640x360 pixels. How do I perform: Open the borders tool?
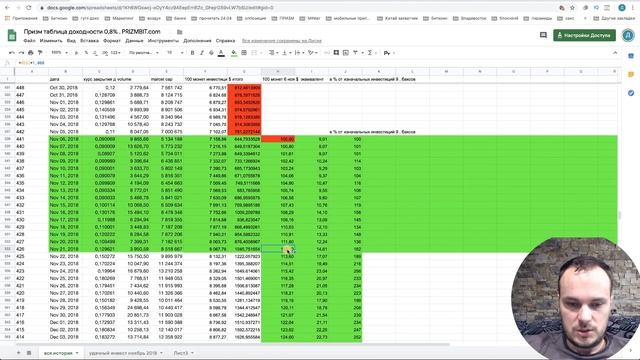(244, 53)
